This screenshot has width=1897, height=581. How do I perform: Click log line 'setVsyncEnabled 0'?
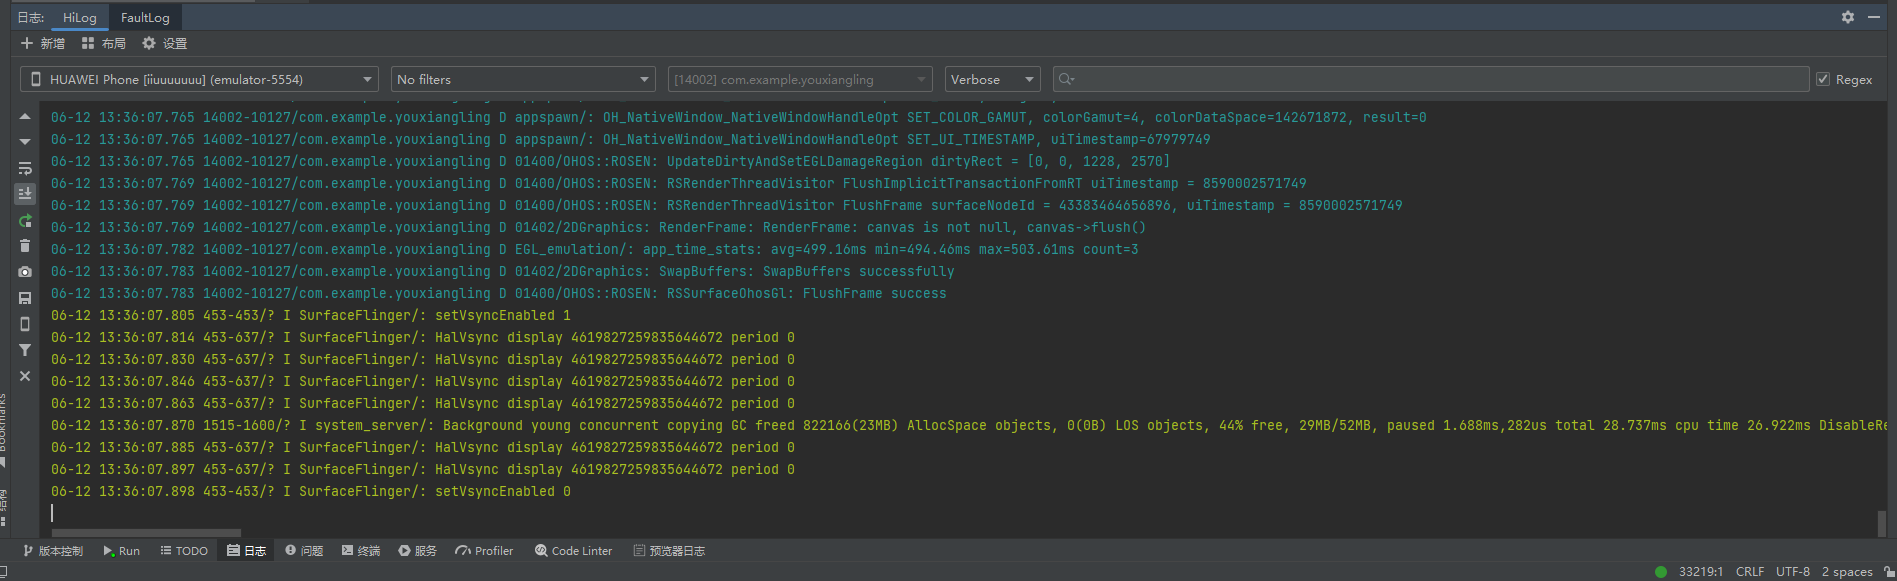tap(311, 491)
